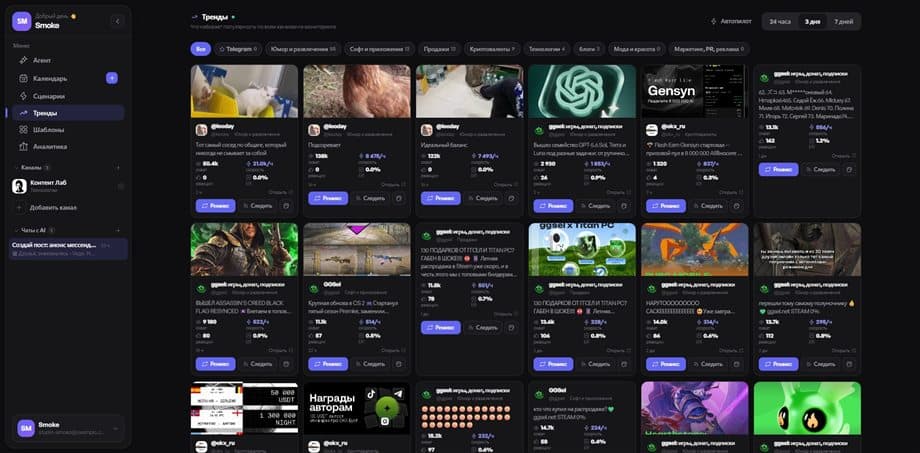The image size is (920, 453).
Task: Click copy icon on Подозревает post
Action: click(x=398, y=198)
